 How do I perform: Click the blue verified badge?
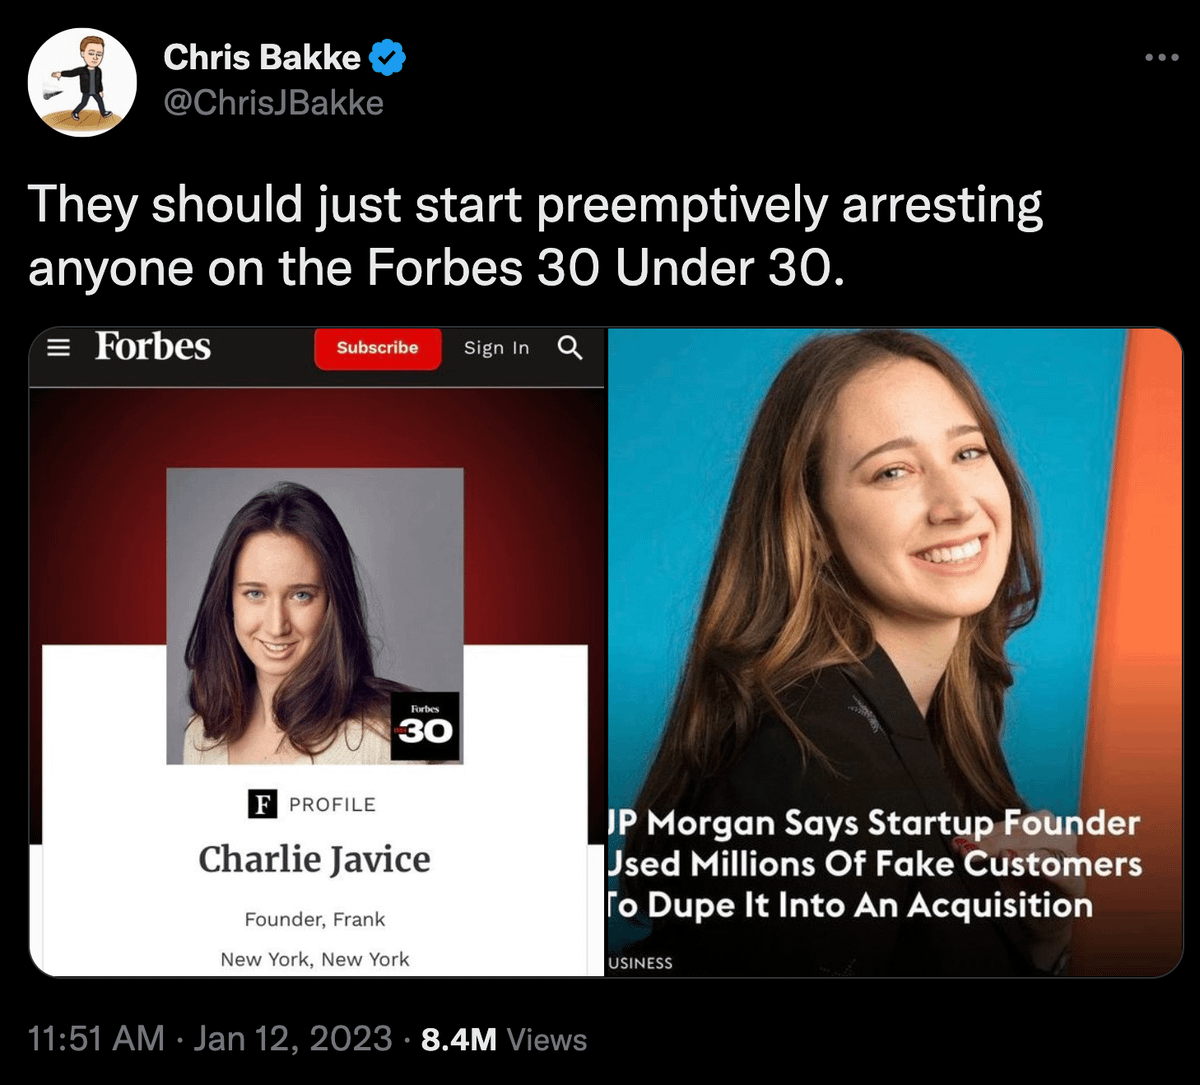388,58
